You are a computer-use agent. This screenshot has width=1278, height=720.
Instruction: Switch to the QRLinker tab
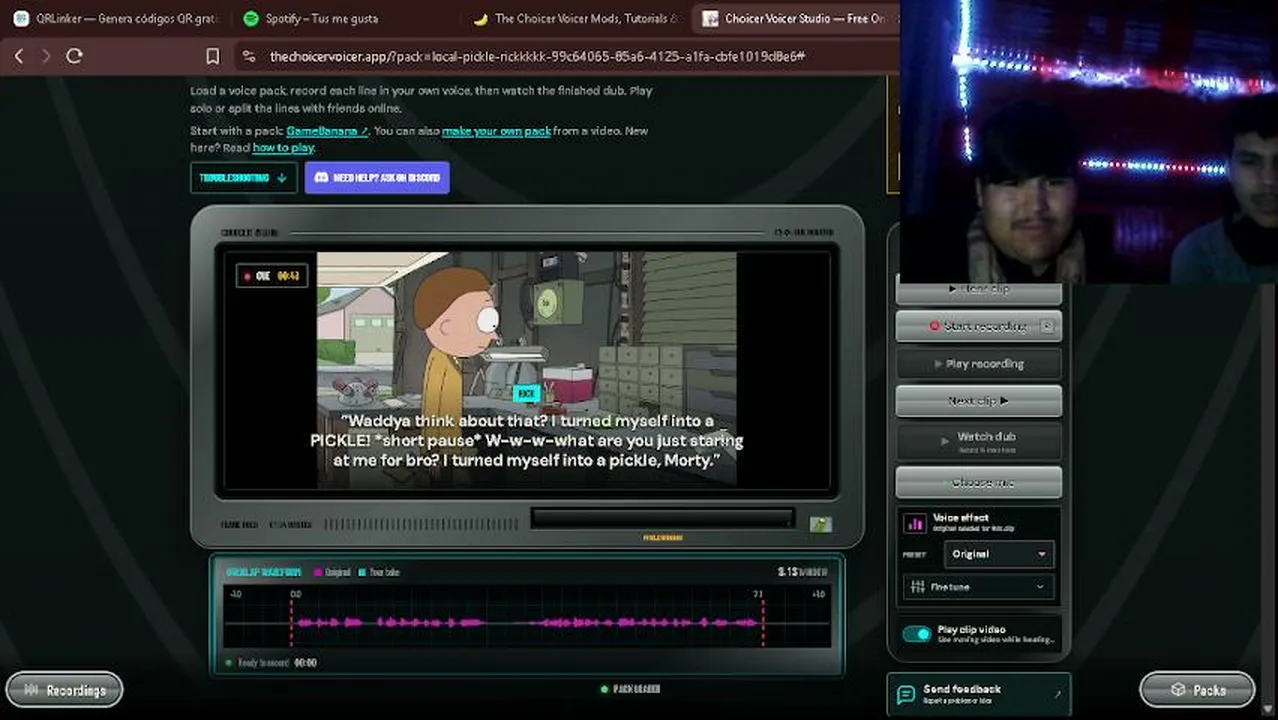coord(118,18)
